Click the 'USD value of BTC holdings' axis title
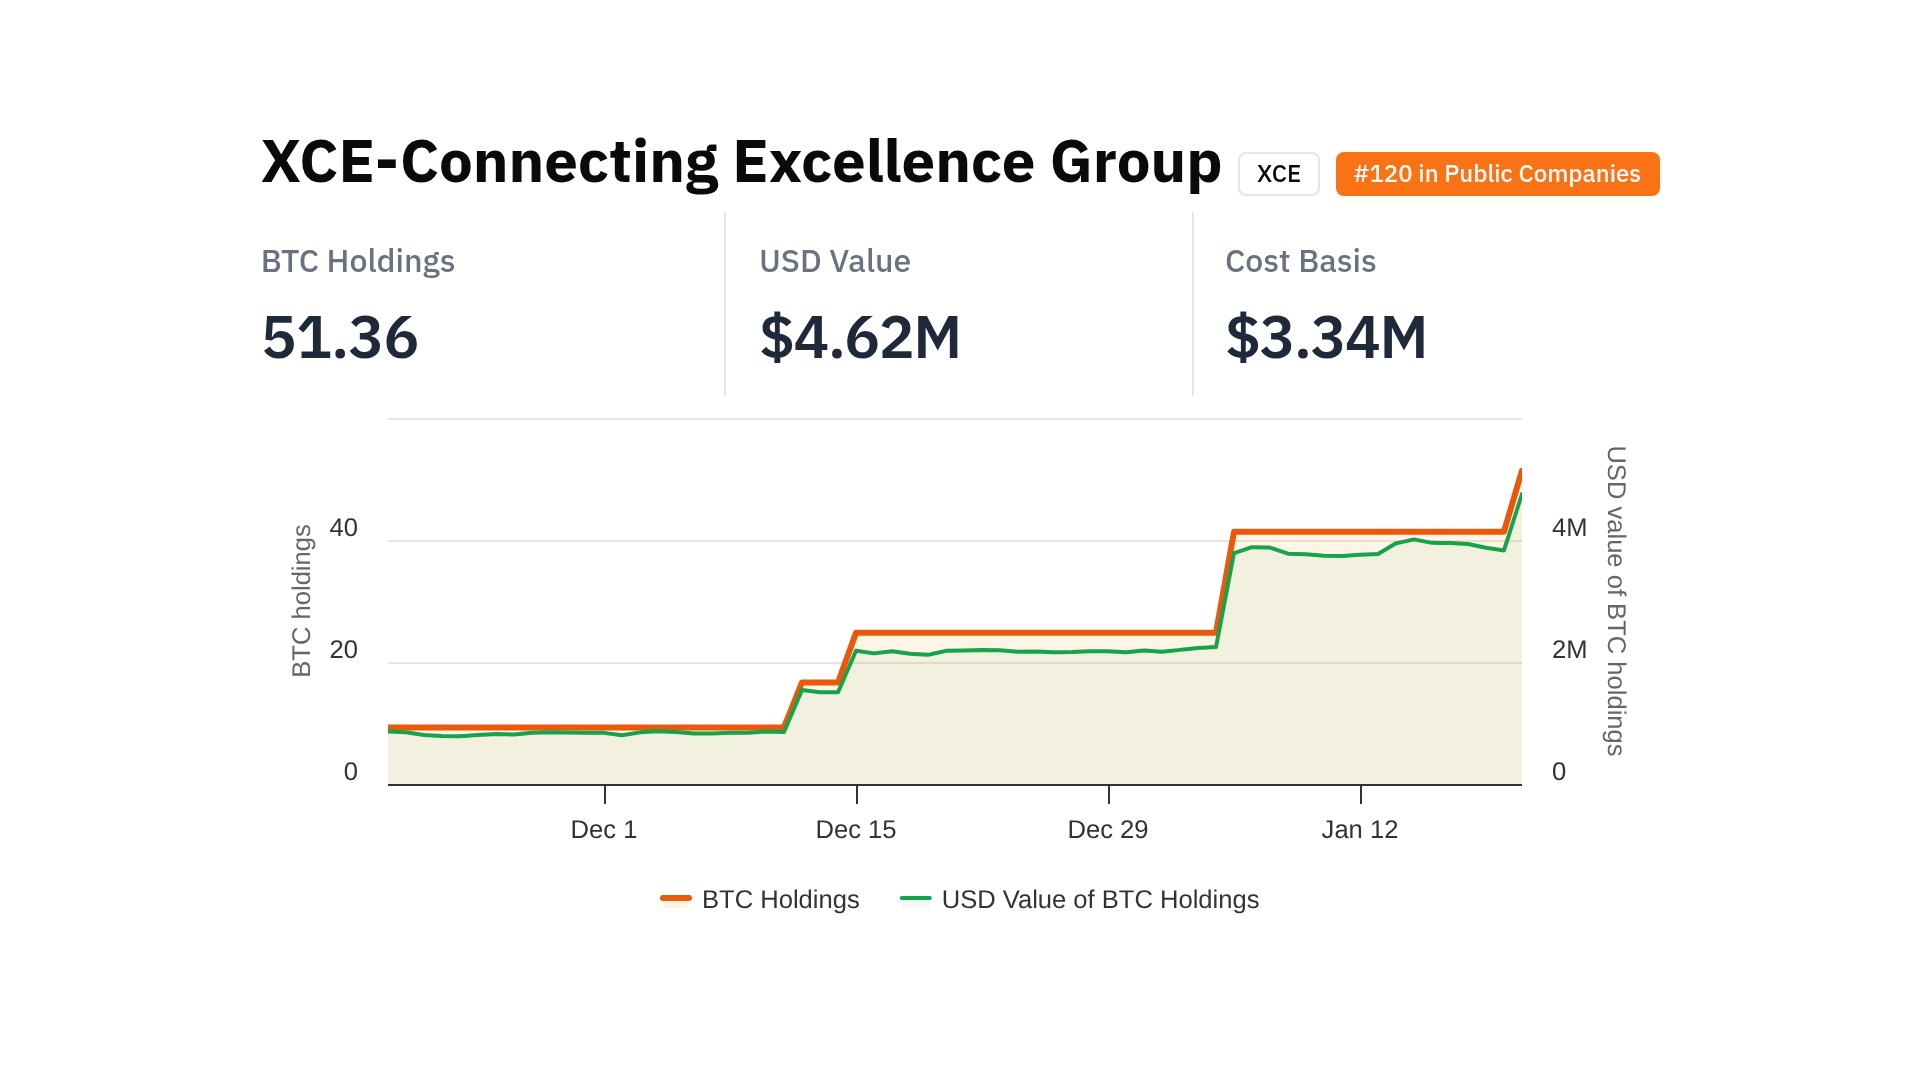 coord(1615,600)
